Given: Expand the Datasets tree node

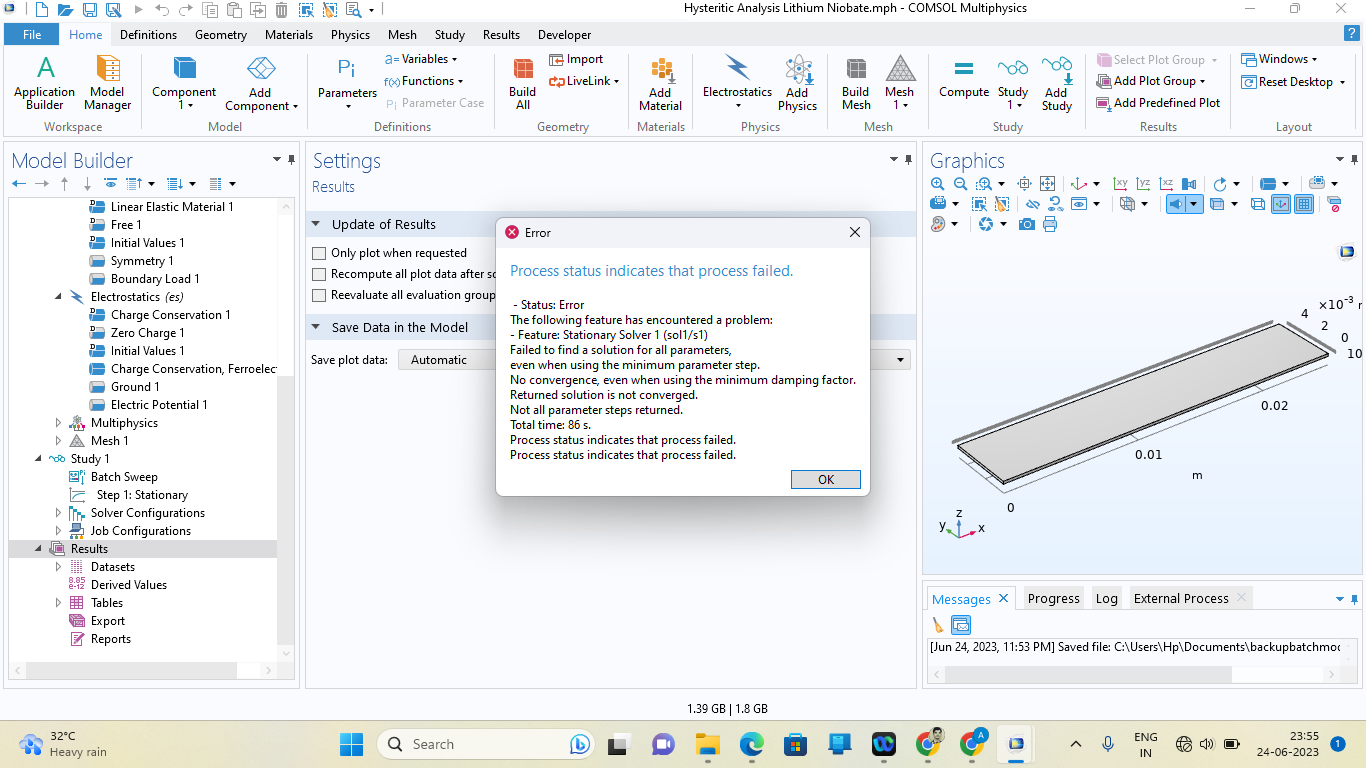Looking at the screenshot, I should tap(59, 567).
